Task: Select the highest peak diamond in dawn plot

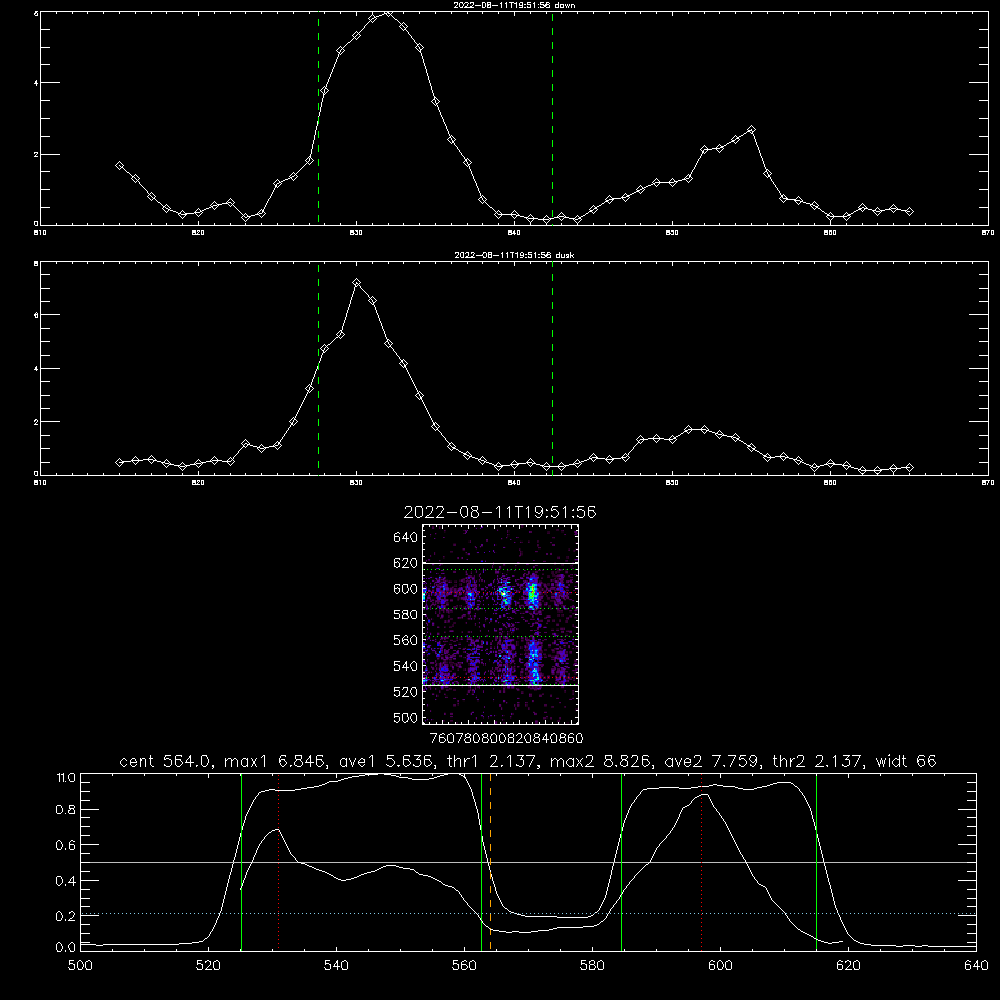Action: [388, 13]
